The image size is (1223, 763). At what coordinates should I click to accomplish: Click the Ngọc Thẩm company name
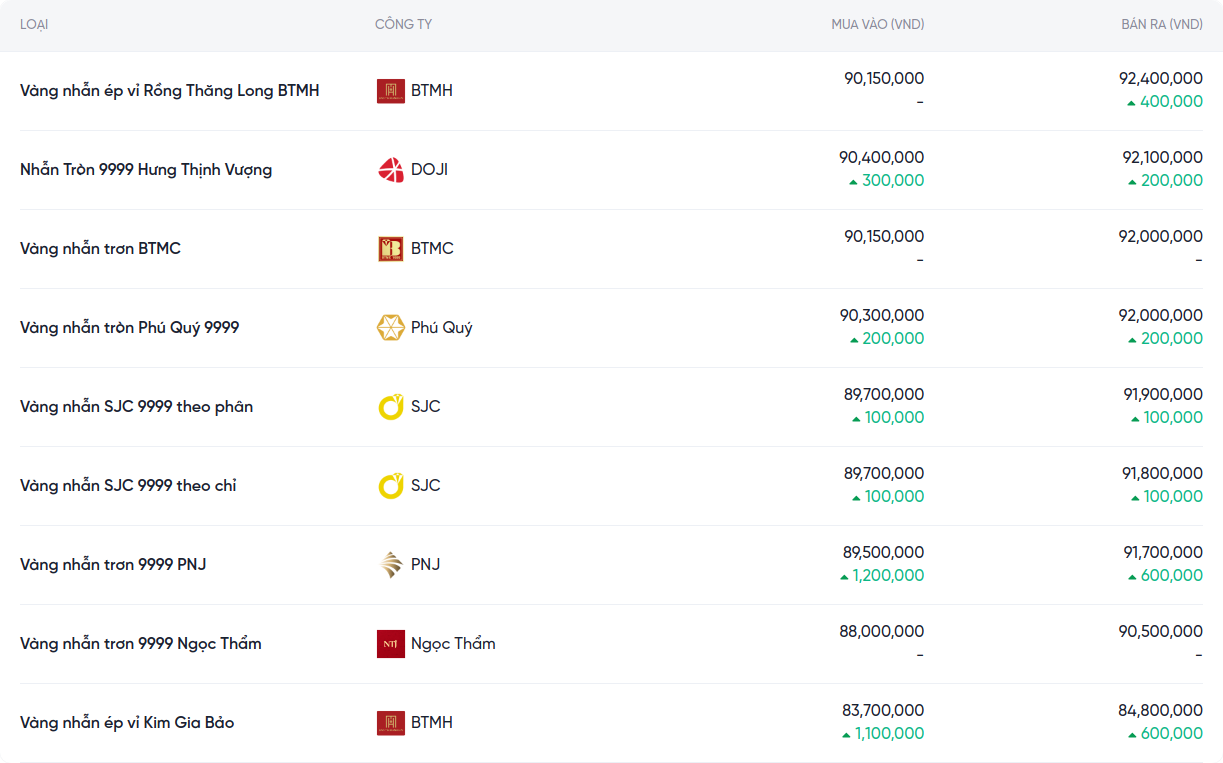pos(453,644)
